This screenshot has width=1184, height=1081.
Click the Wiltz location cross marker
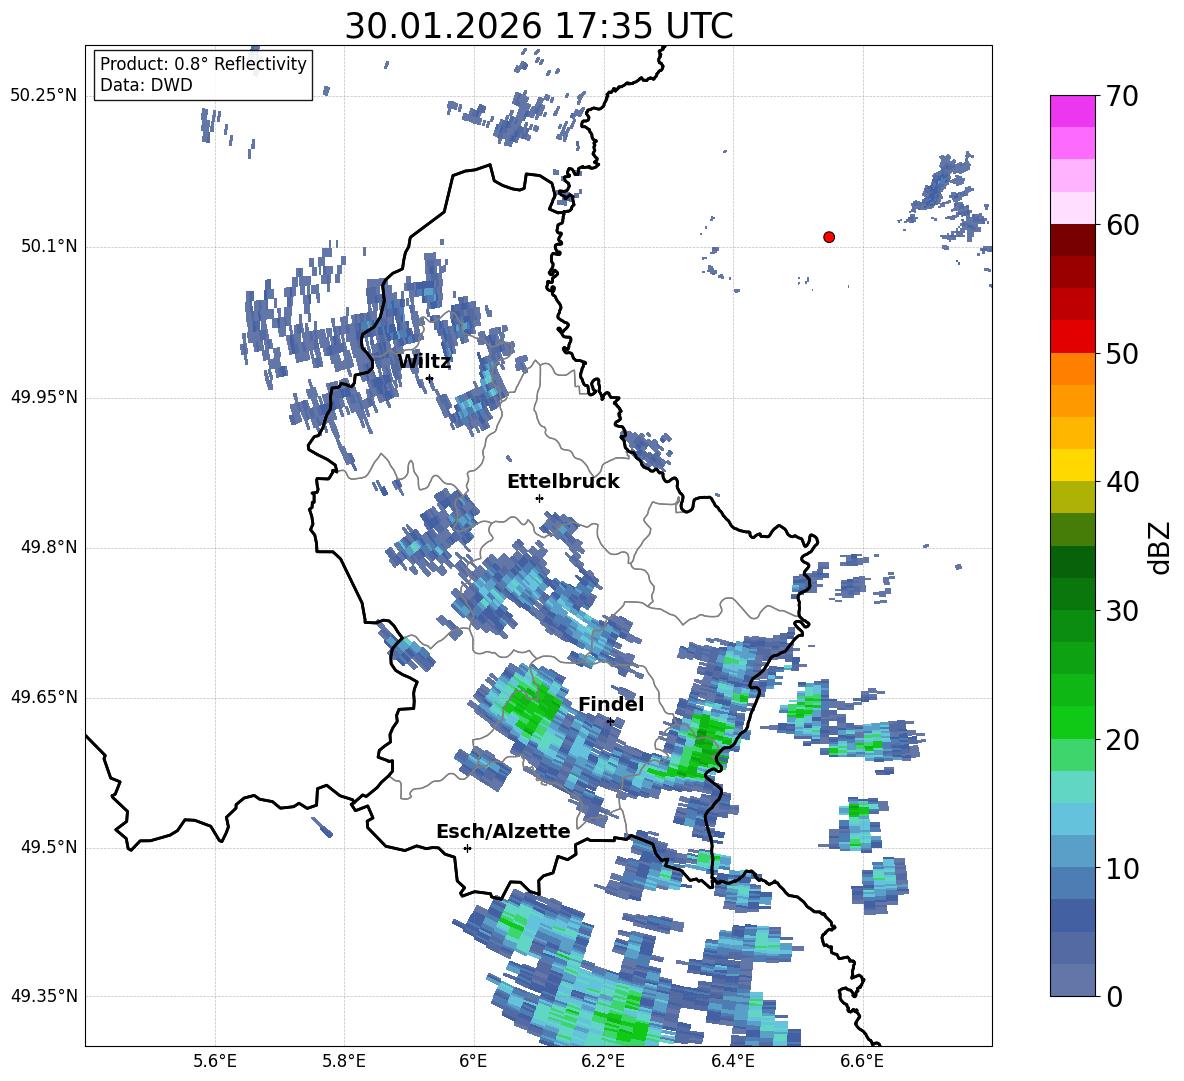click(430, 378)
